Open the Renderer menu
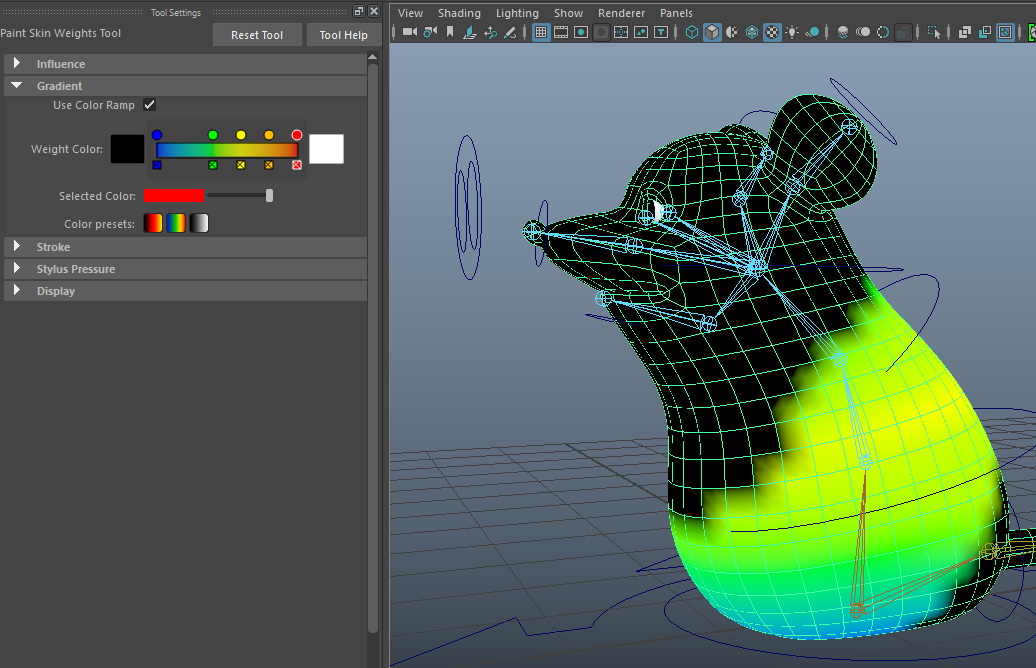The height and width of the screenshot is (668, 1036). click(x=620, y=13)
